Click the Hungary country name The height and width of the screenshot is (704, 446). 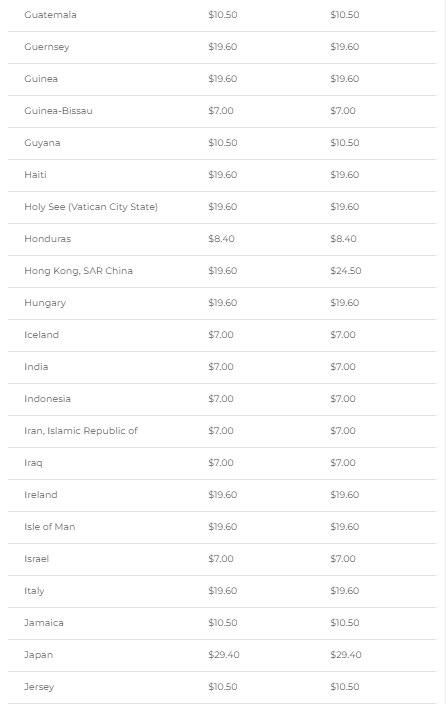(45, 303)
